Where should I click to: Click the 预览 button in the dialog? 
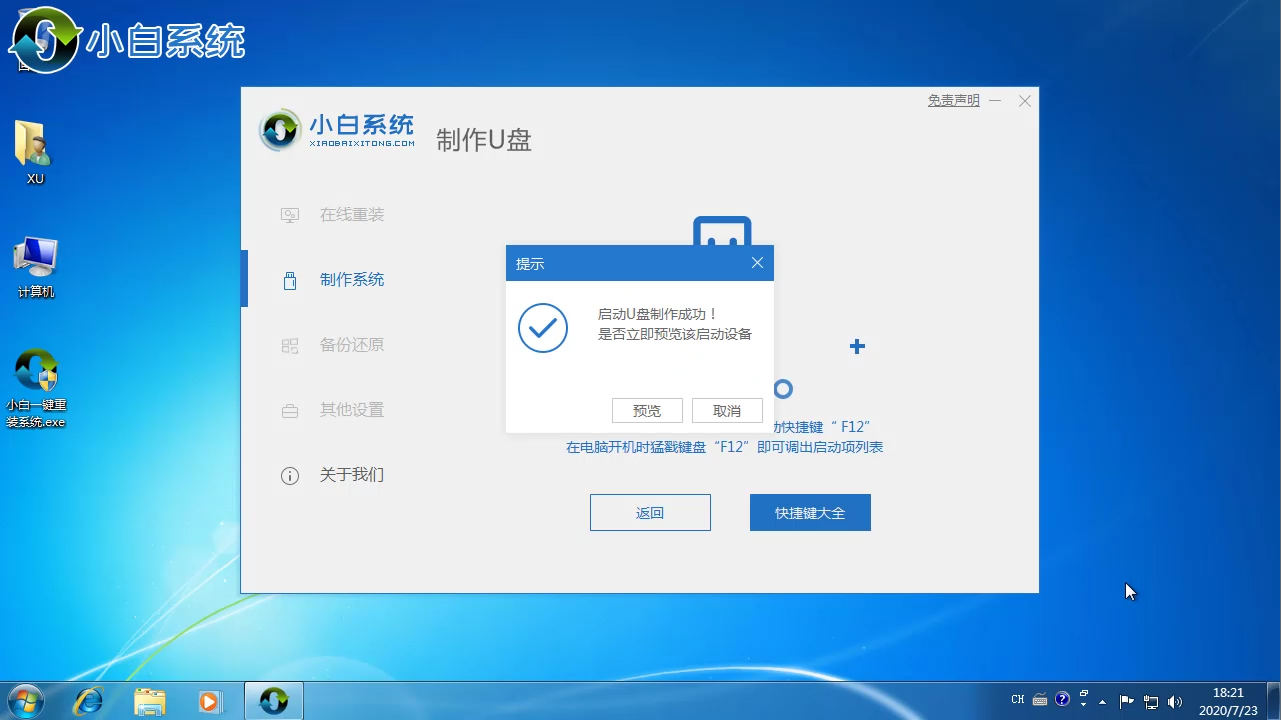pos(647,411)
